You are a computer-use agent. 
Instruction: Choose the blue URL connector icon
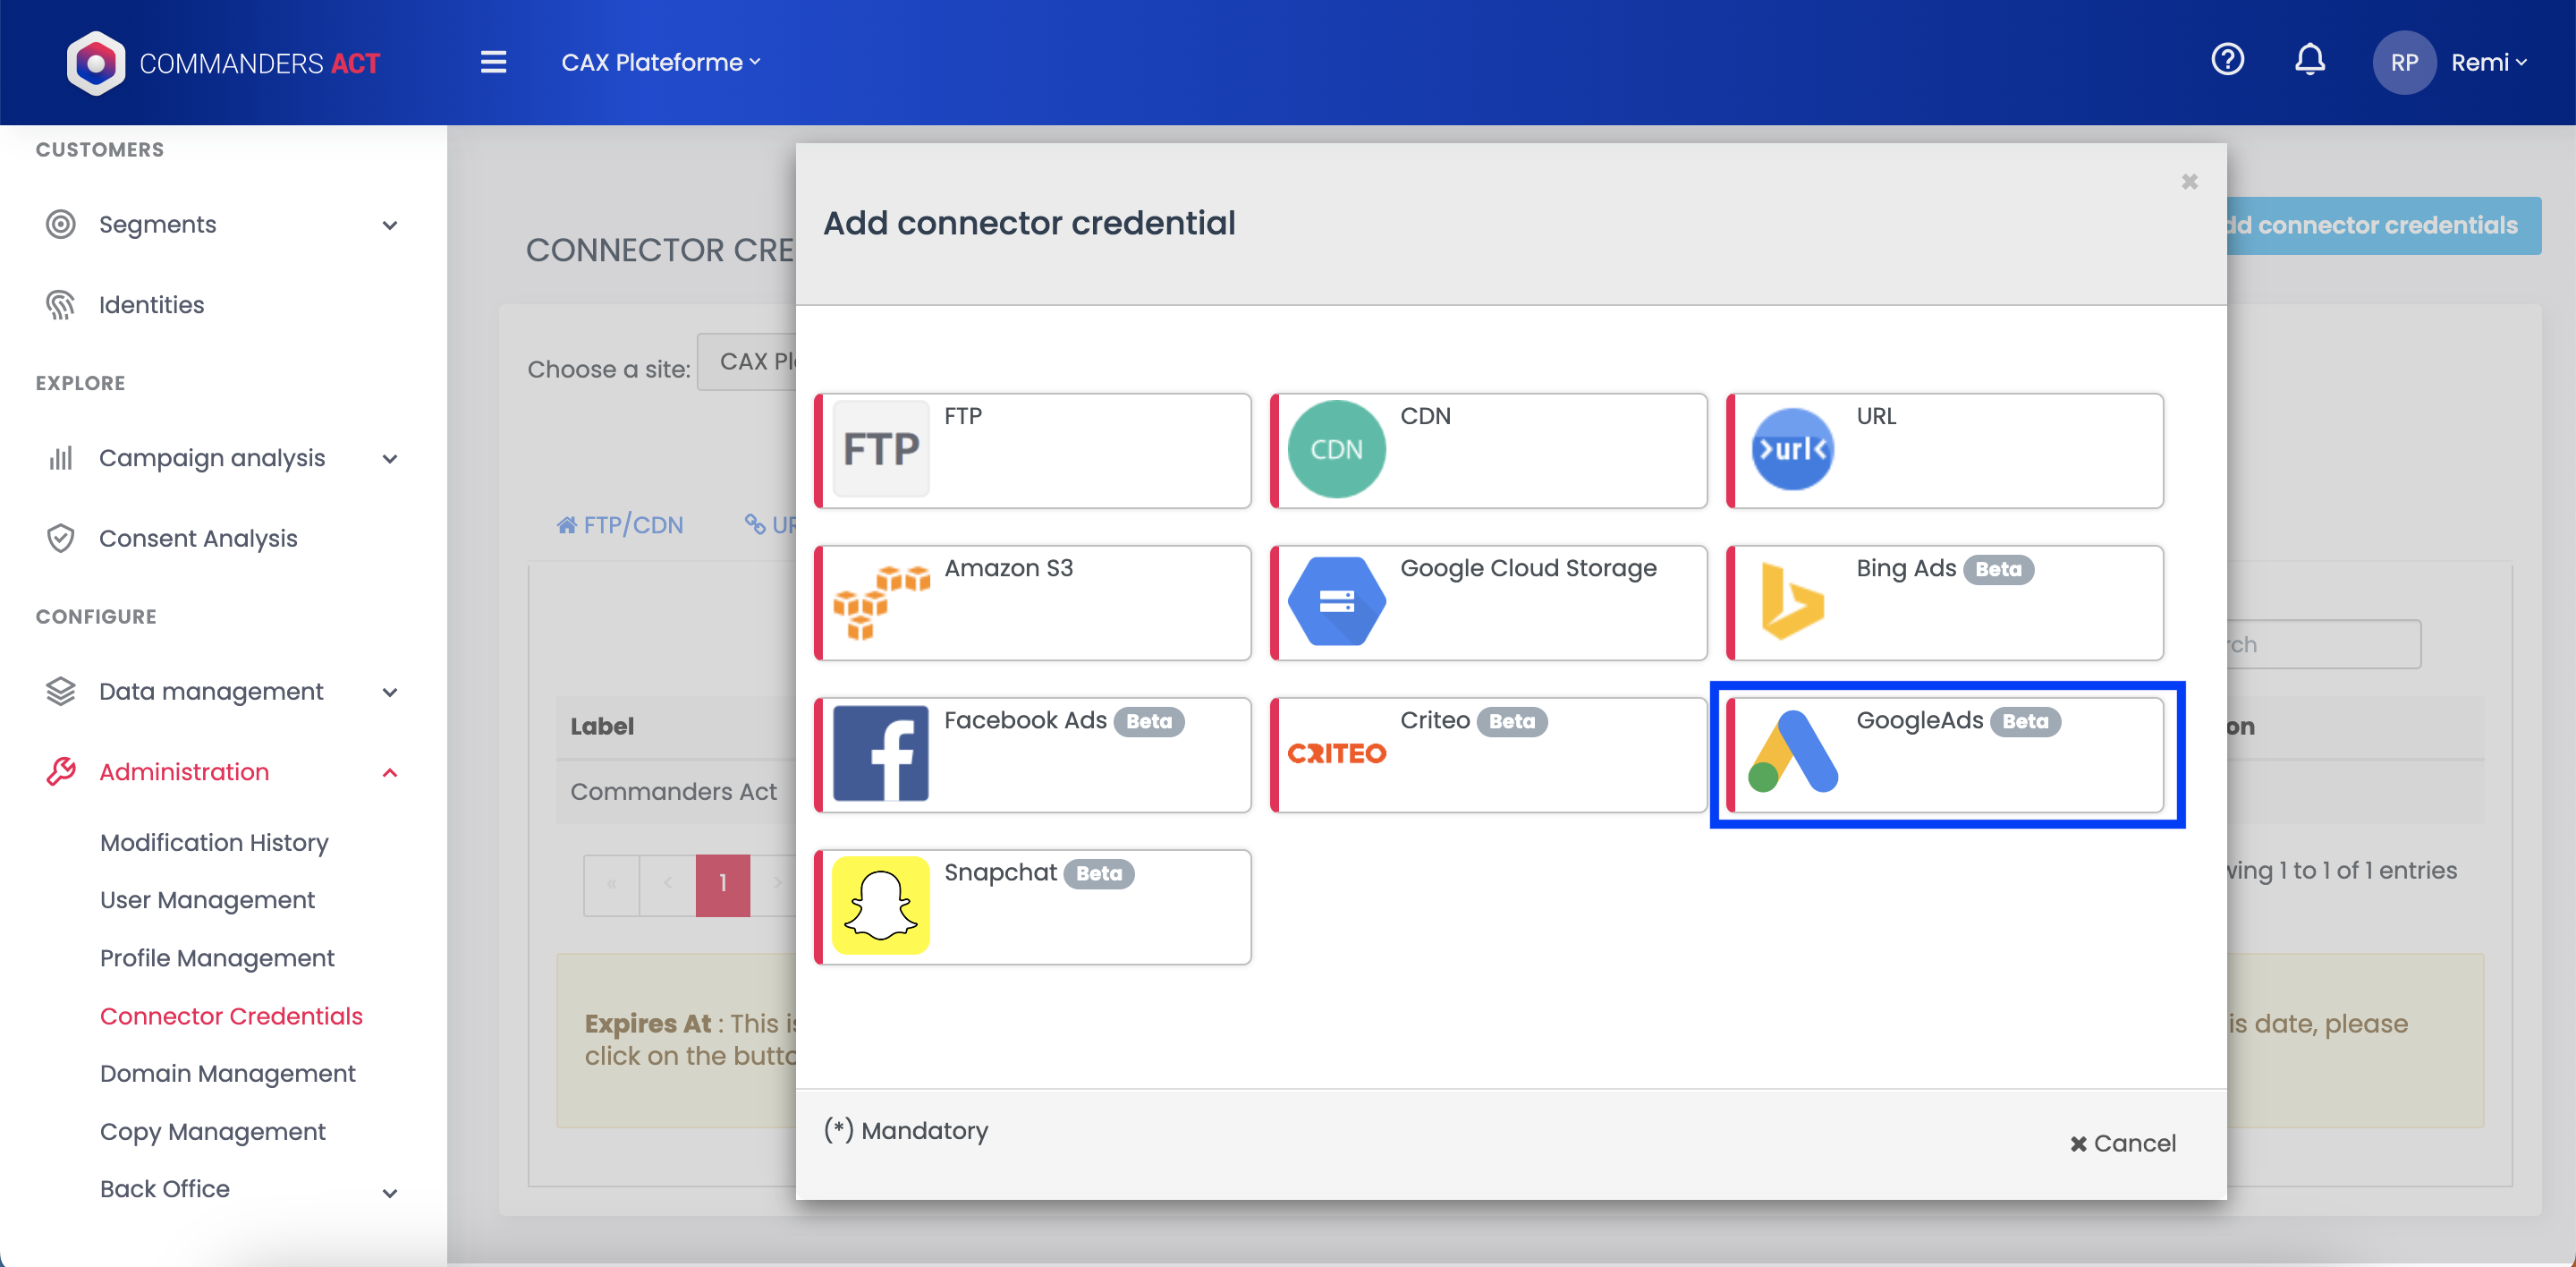pos(1792,450)
